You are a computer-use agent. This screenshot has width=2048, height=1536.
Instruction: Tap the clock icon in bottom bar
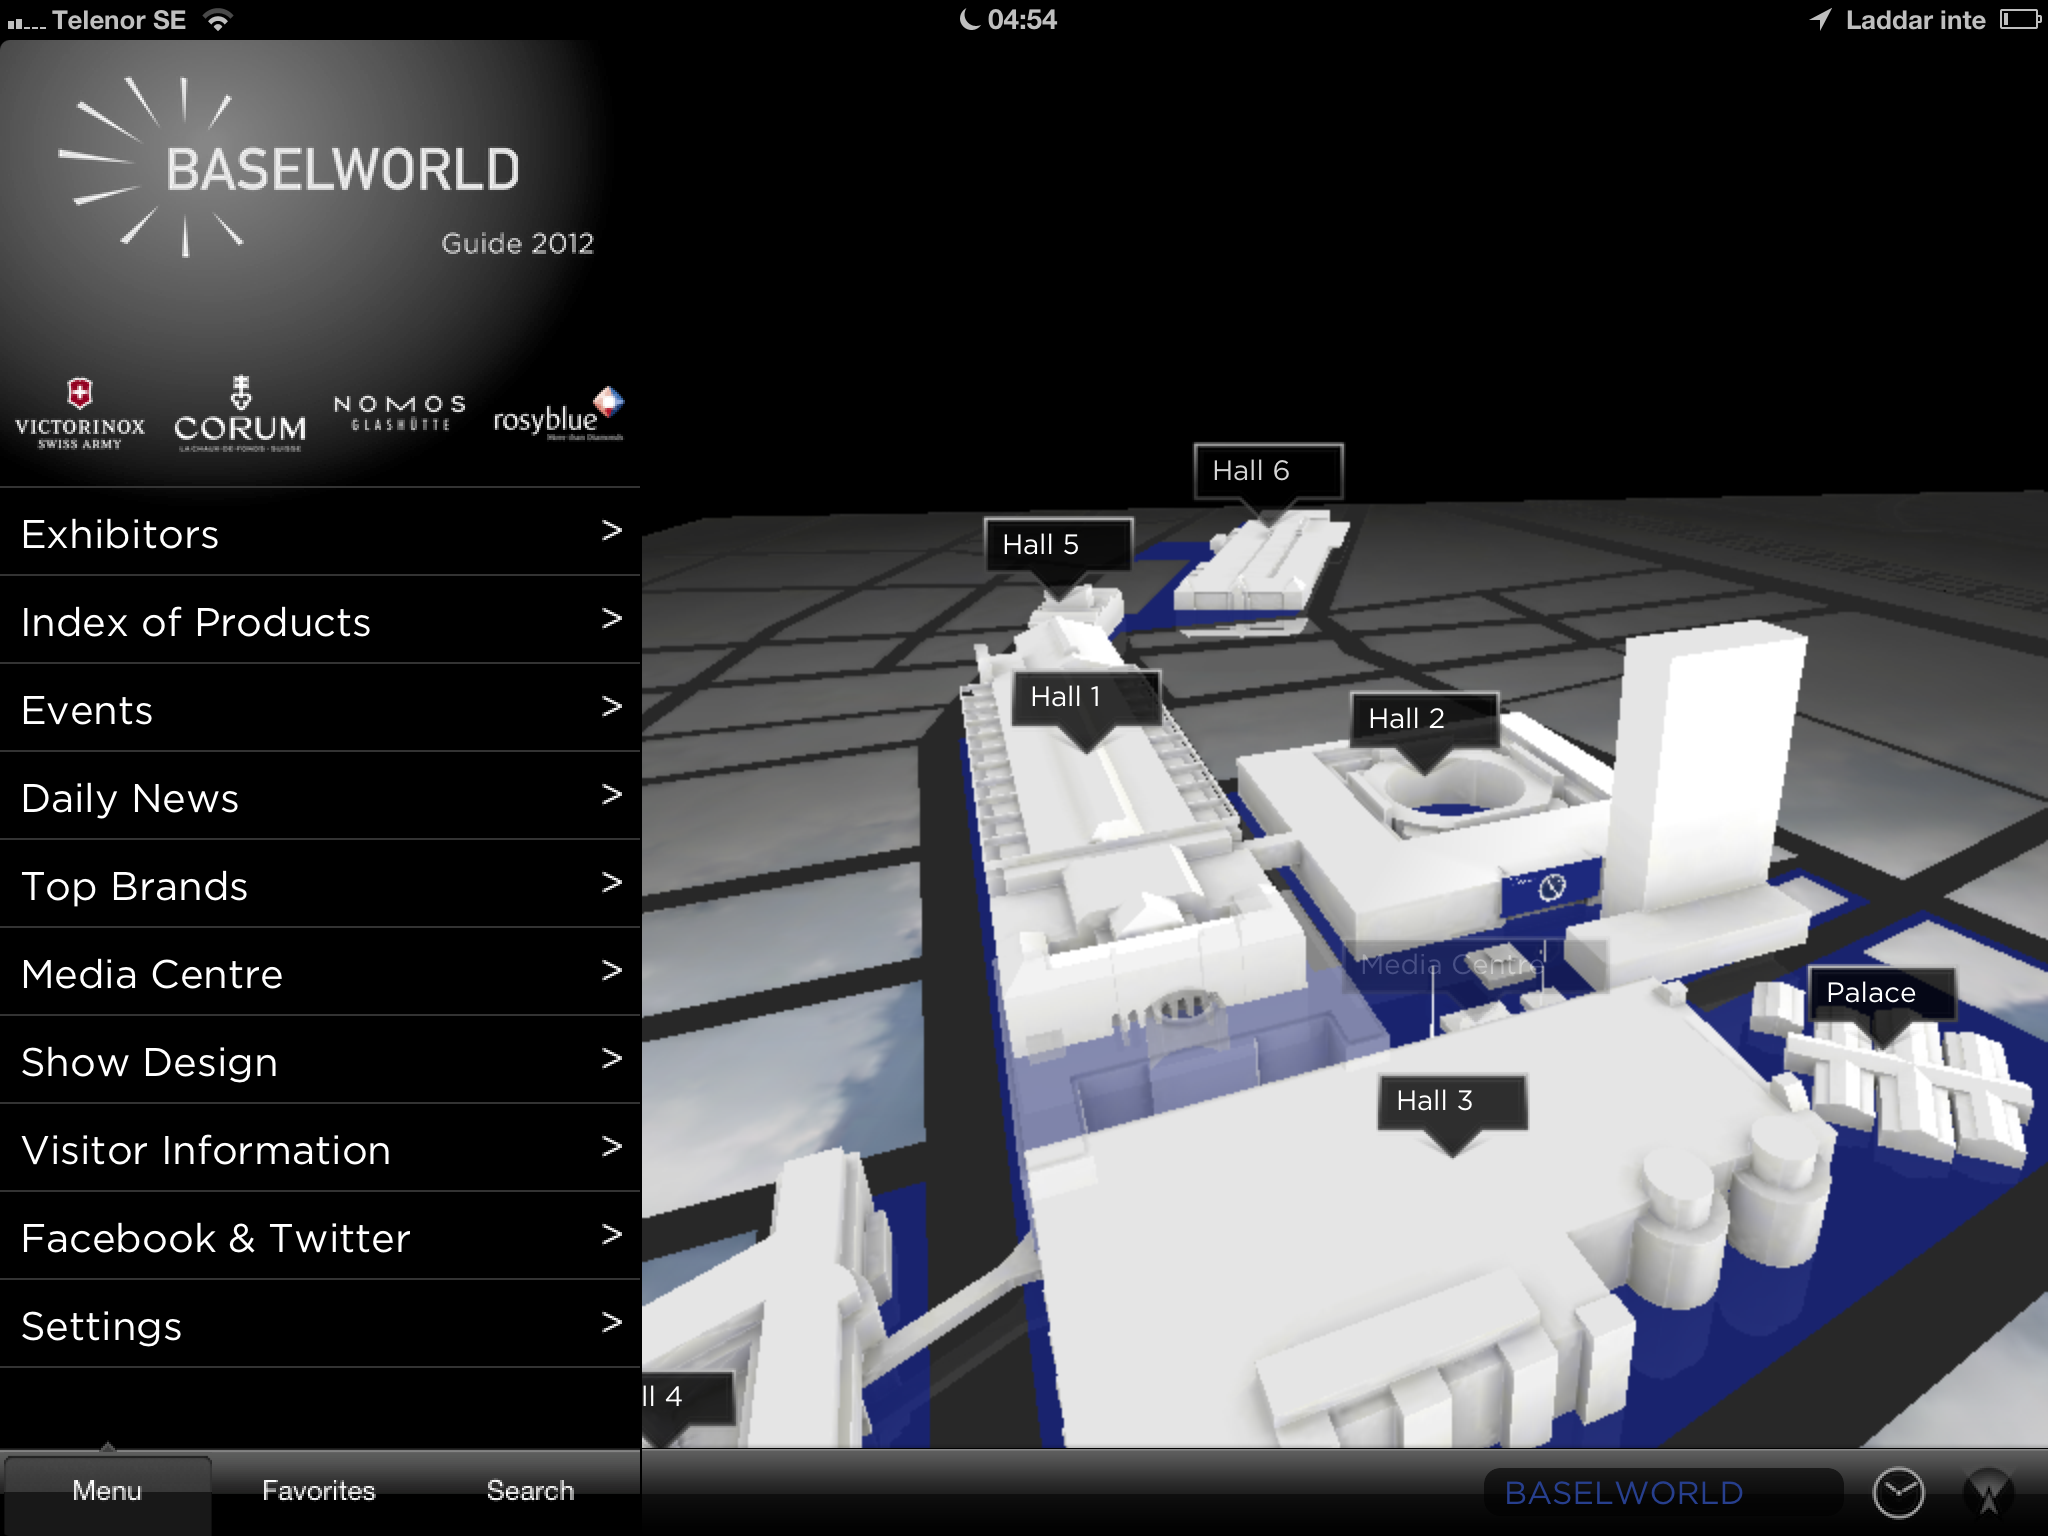[x=1897, y=1493]
